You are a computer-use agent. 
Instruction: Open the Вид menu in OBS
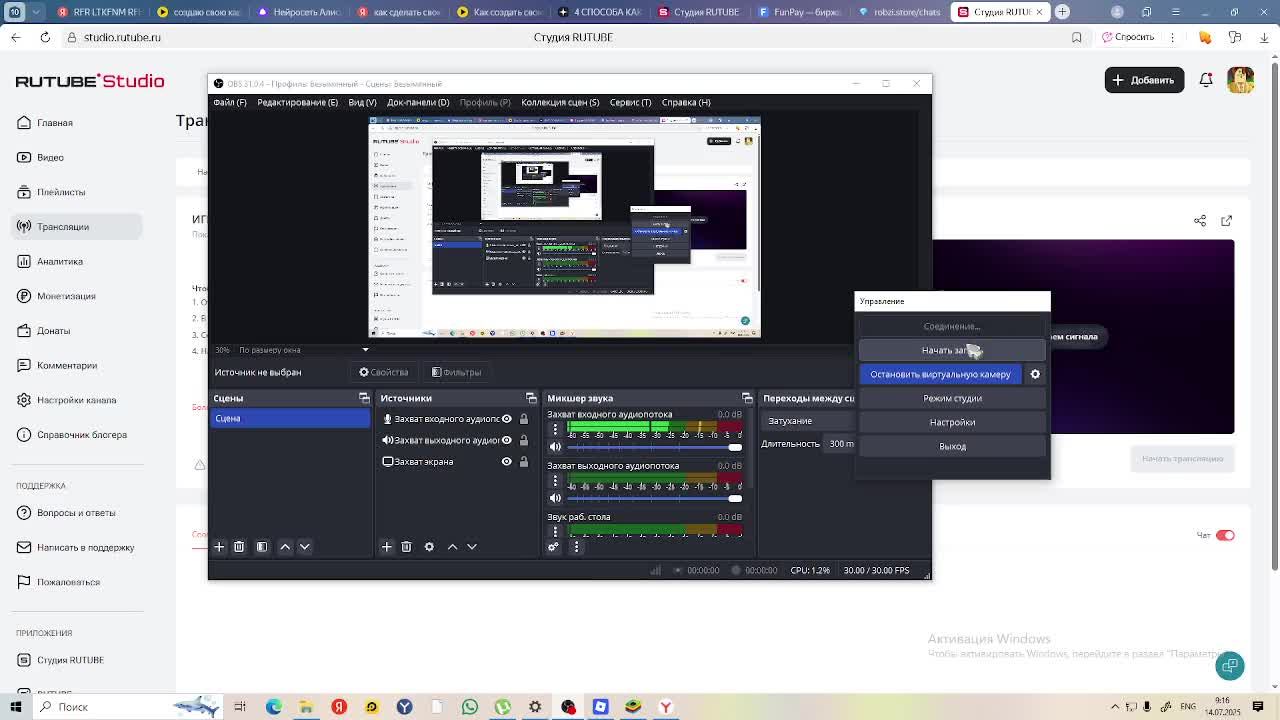pyautogui.click(x=362, y=102)
